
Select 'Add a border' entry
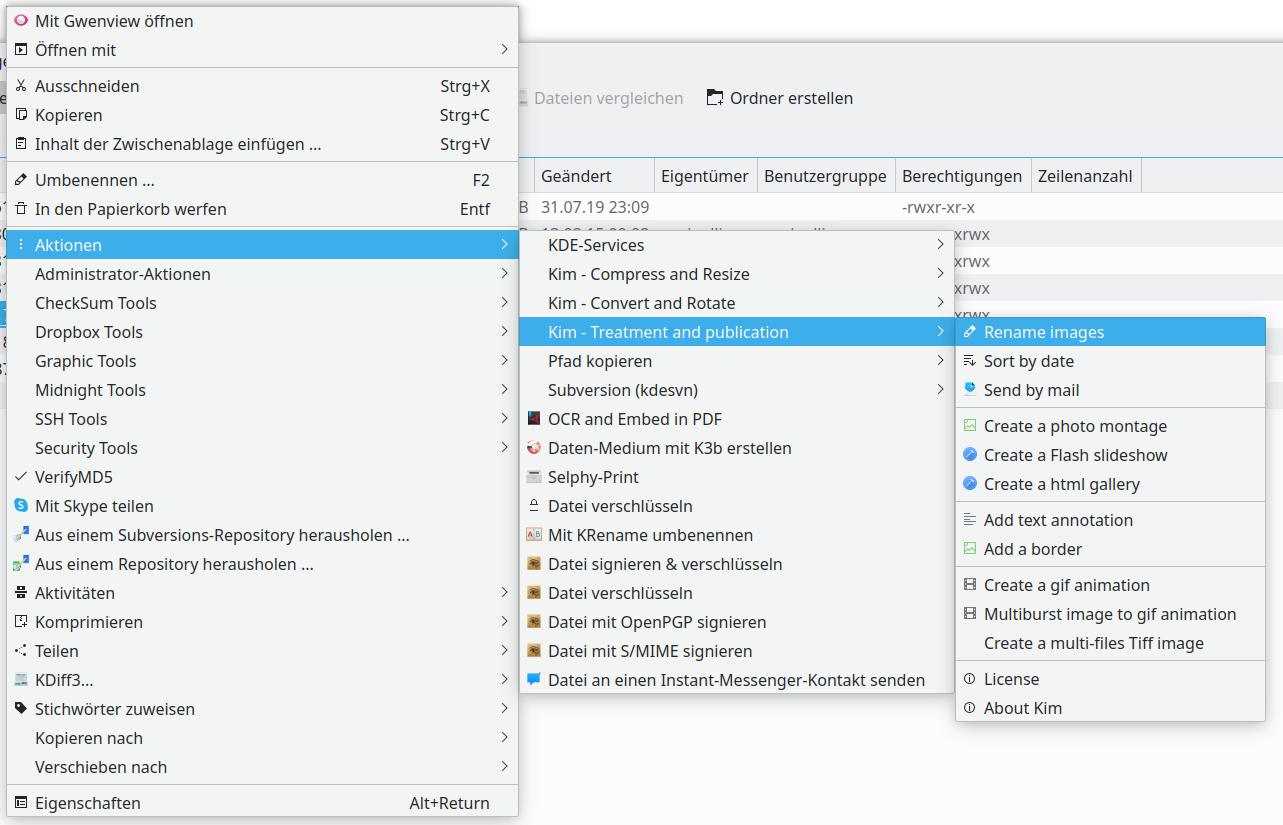tap(1110, 549)
